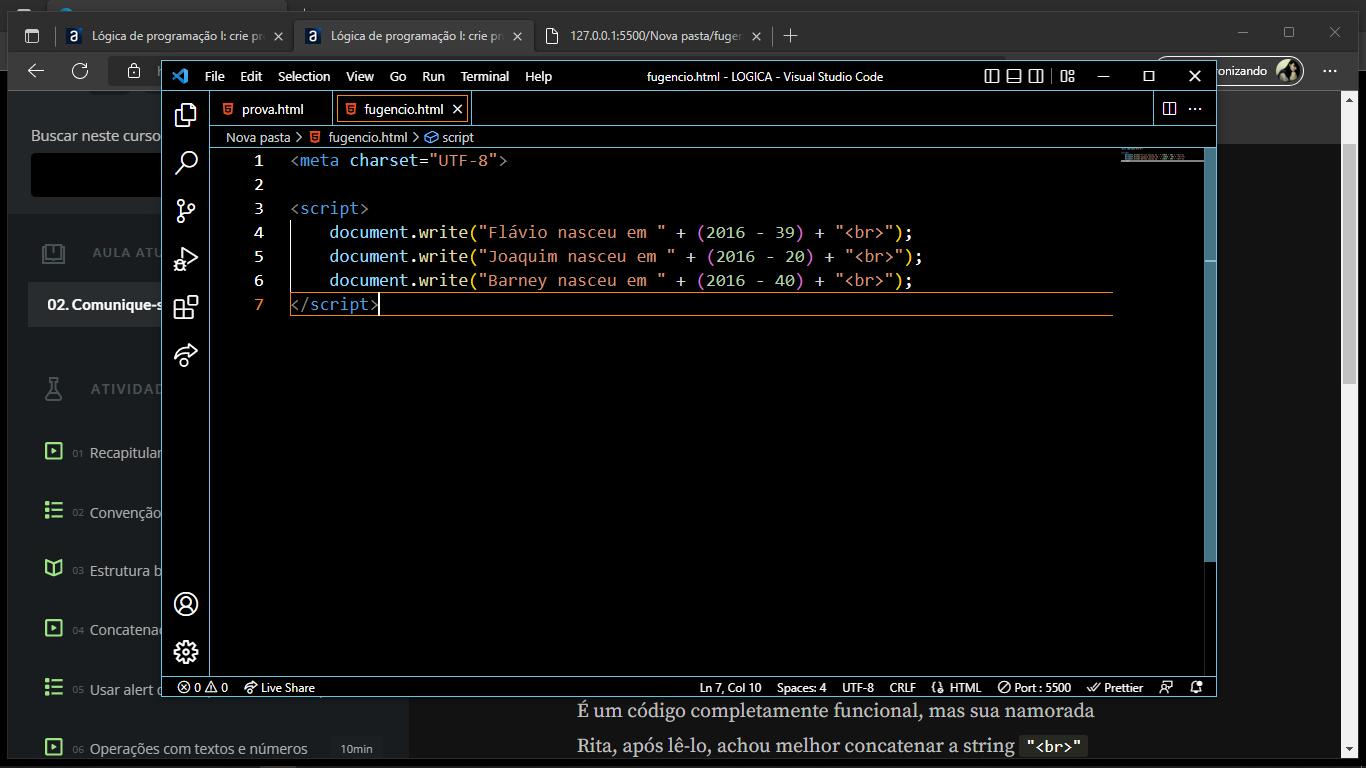
Task: Open the browser Settings and more menu
Action: [x=1329, y=71]
